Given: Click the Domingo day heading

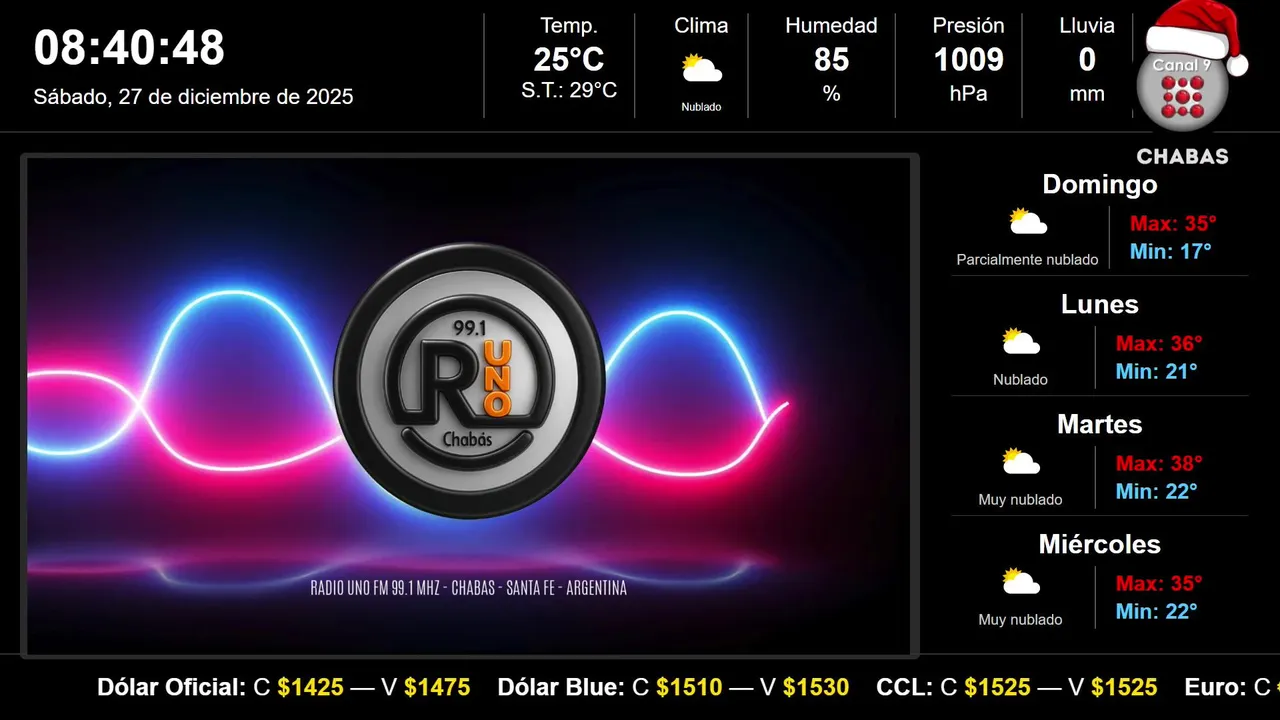Looking at the screenshot, I should tap(1100, 184).
